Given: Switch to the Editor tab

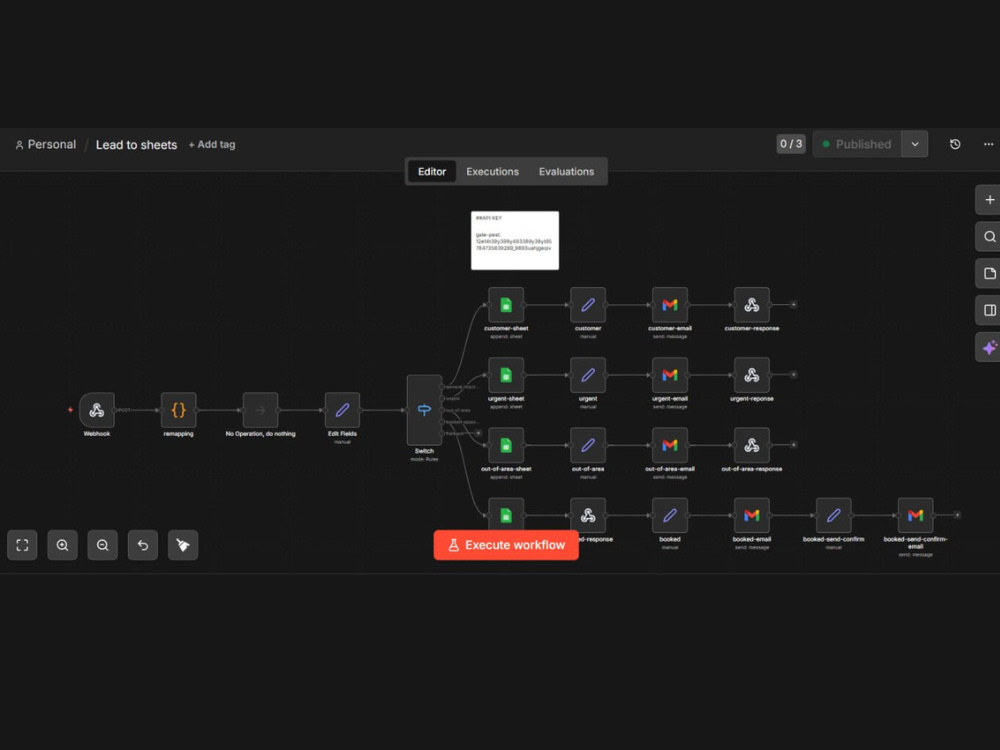Looking at the screenshot, I should [x=432, y=172].
